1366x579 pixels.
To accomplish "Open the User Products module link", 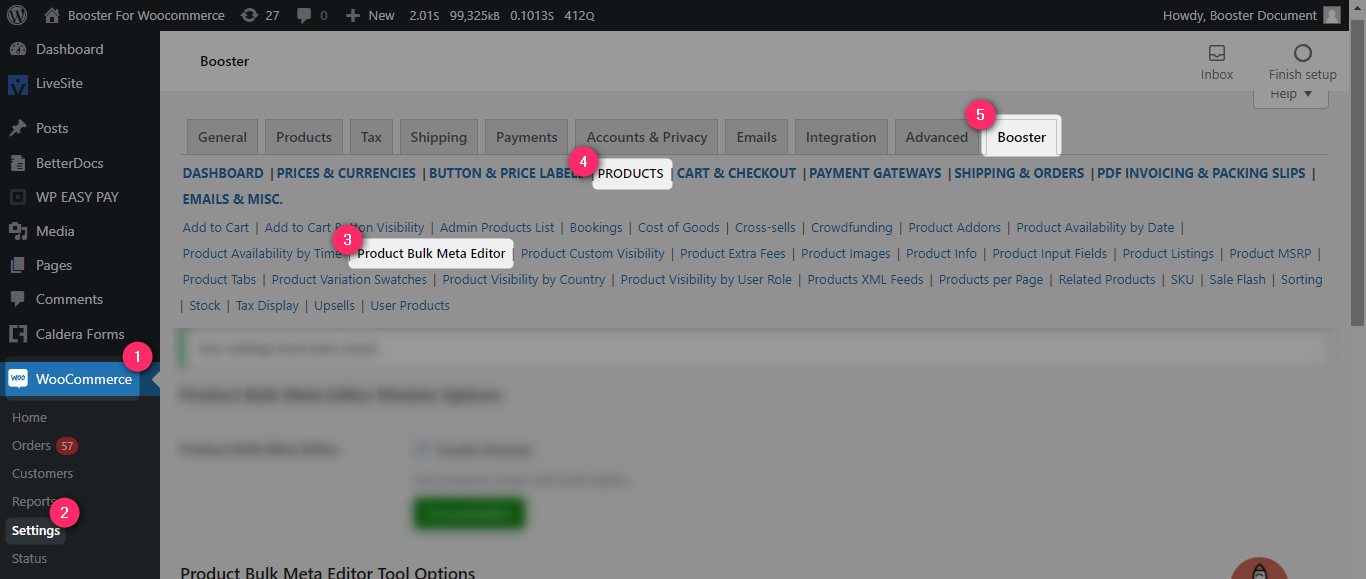I will (x=410, y=305).
